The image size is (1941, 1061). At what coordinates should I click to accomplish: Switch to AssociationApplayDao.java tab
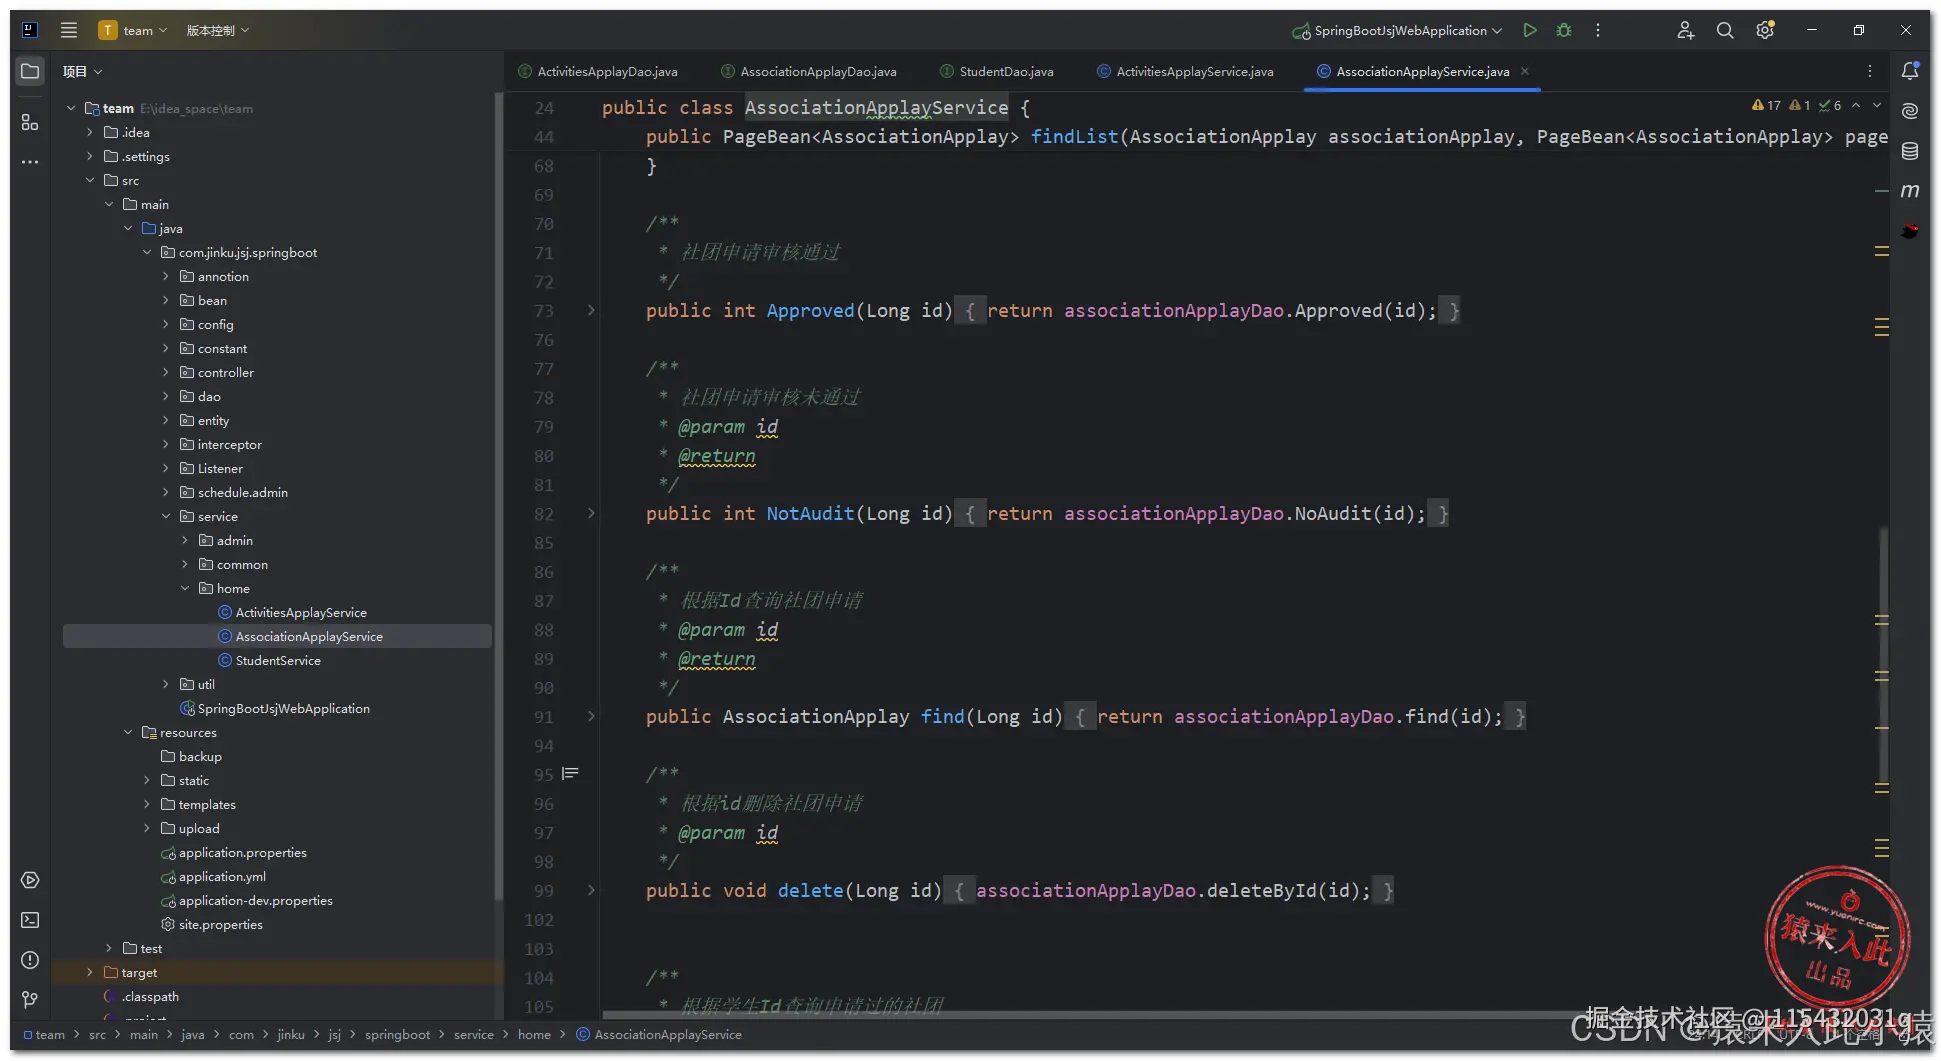coord(809,71)
